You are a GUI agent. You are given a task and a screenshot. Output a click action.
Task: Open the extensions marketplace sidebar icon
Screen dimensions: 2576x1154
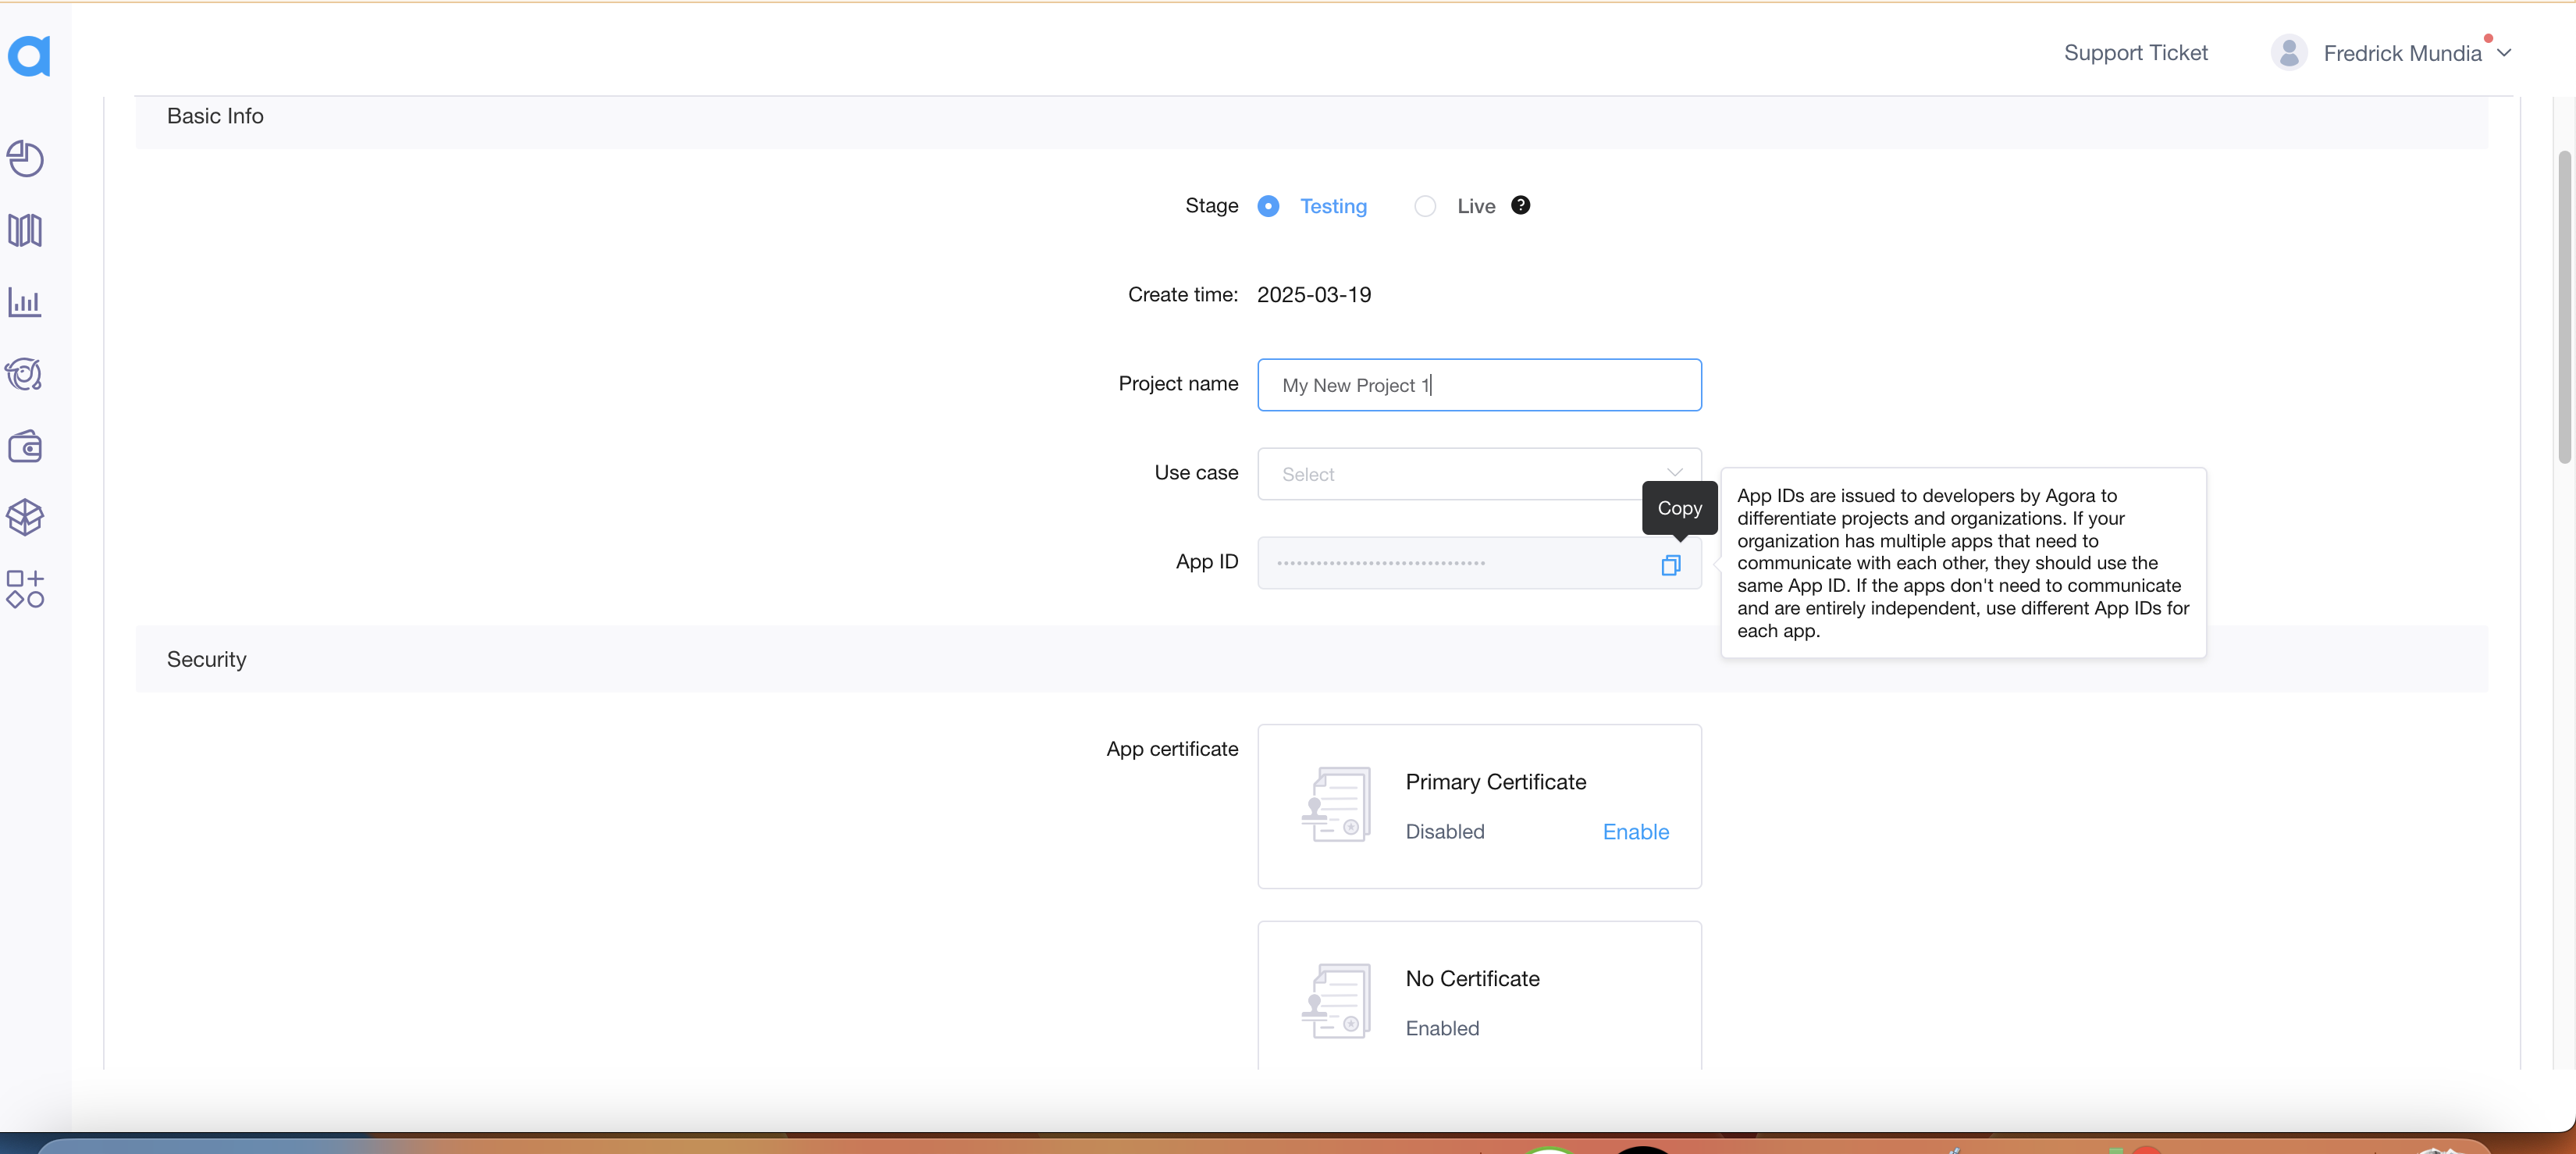coord(25,589)
